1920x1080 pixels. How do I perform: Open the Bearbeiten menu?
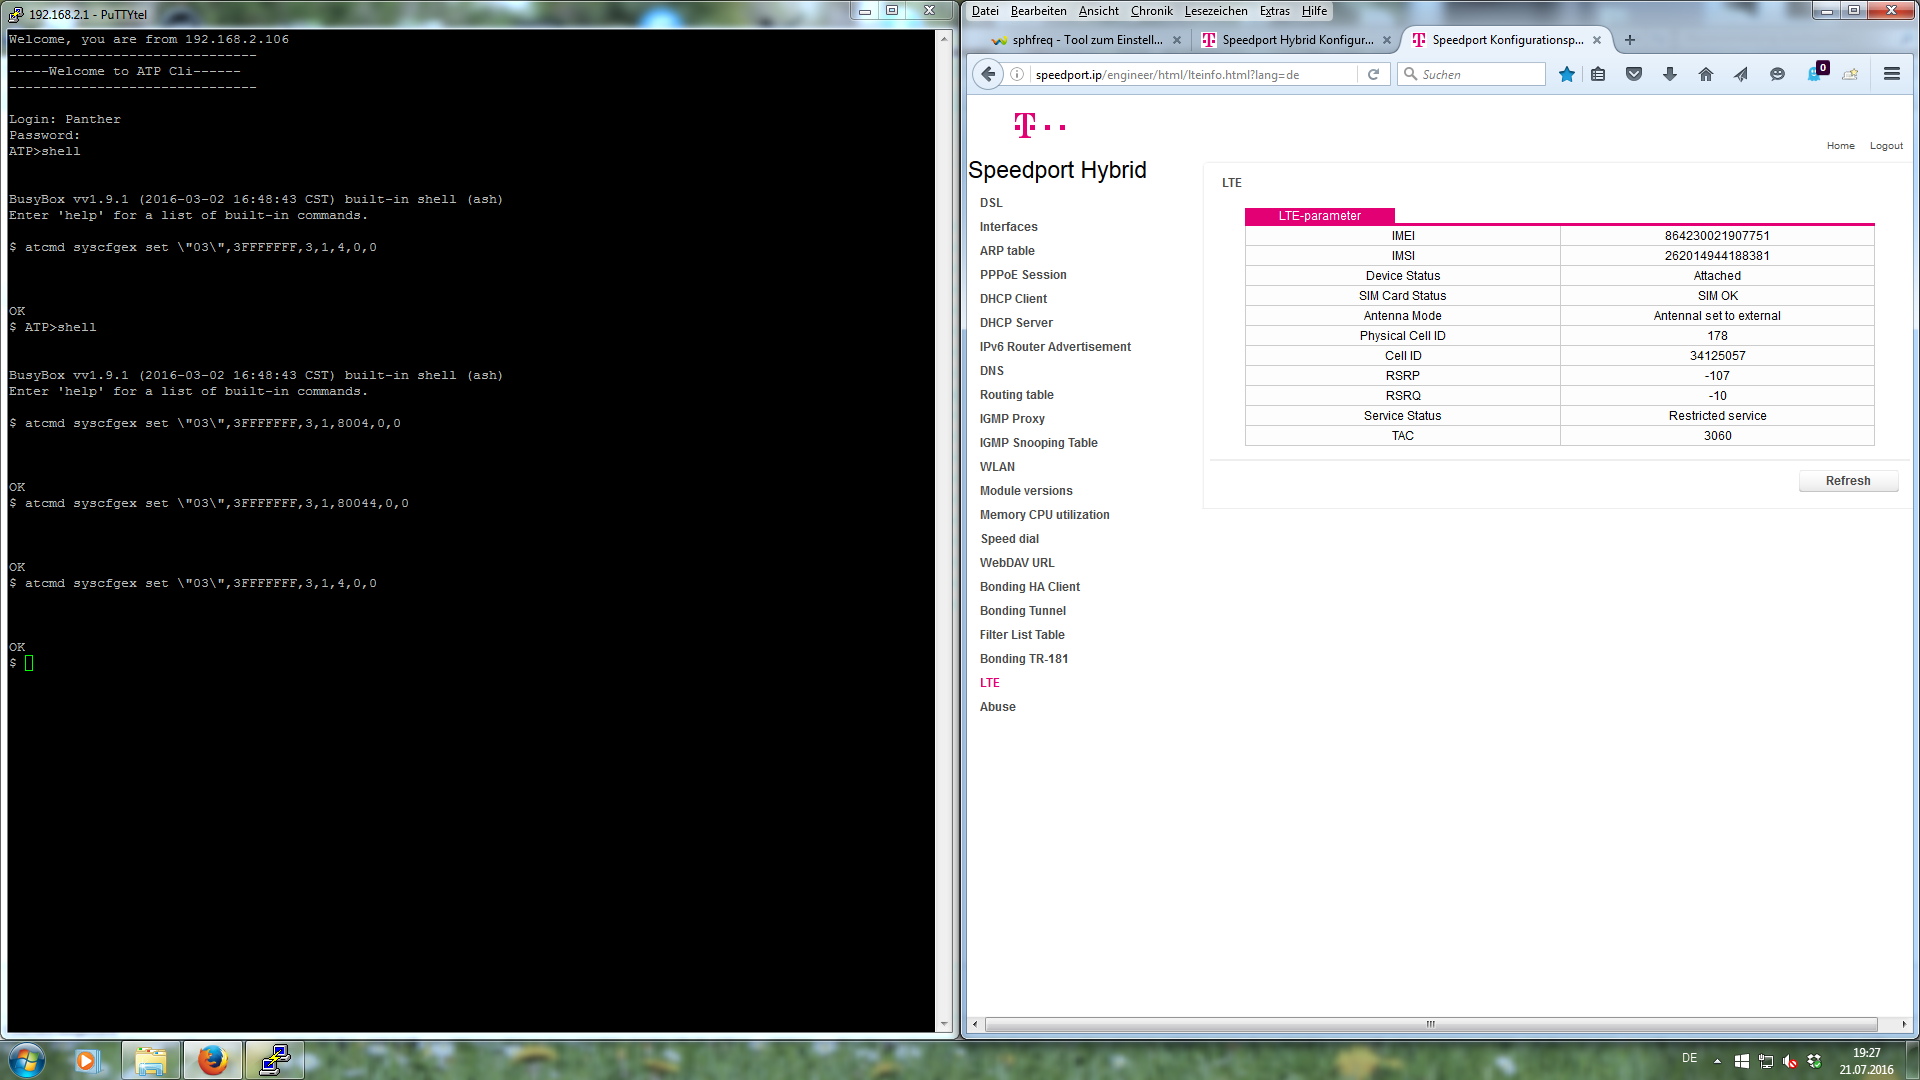1038,11
